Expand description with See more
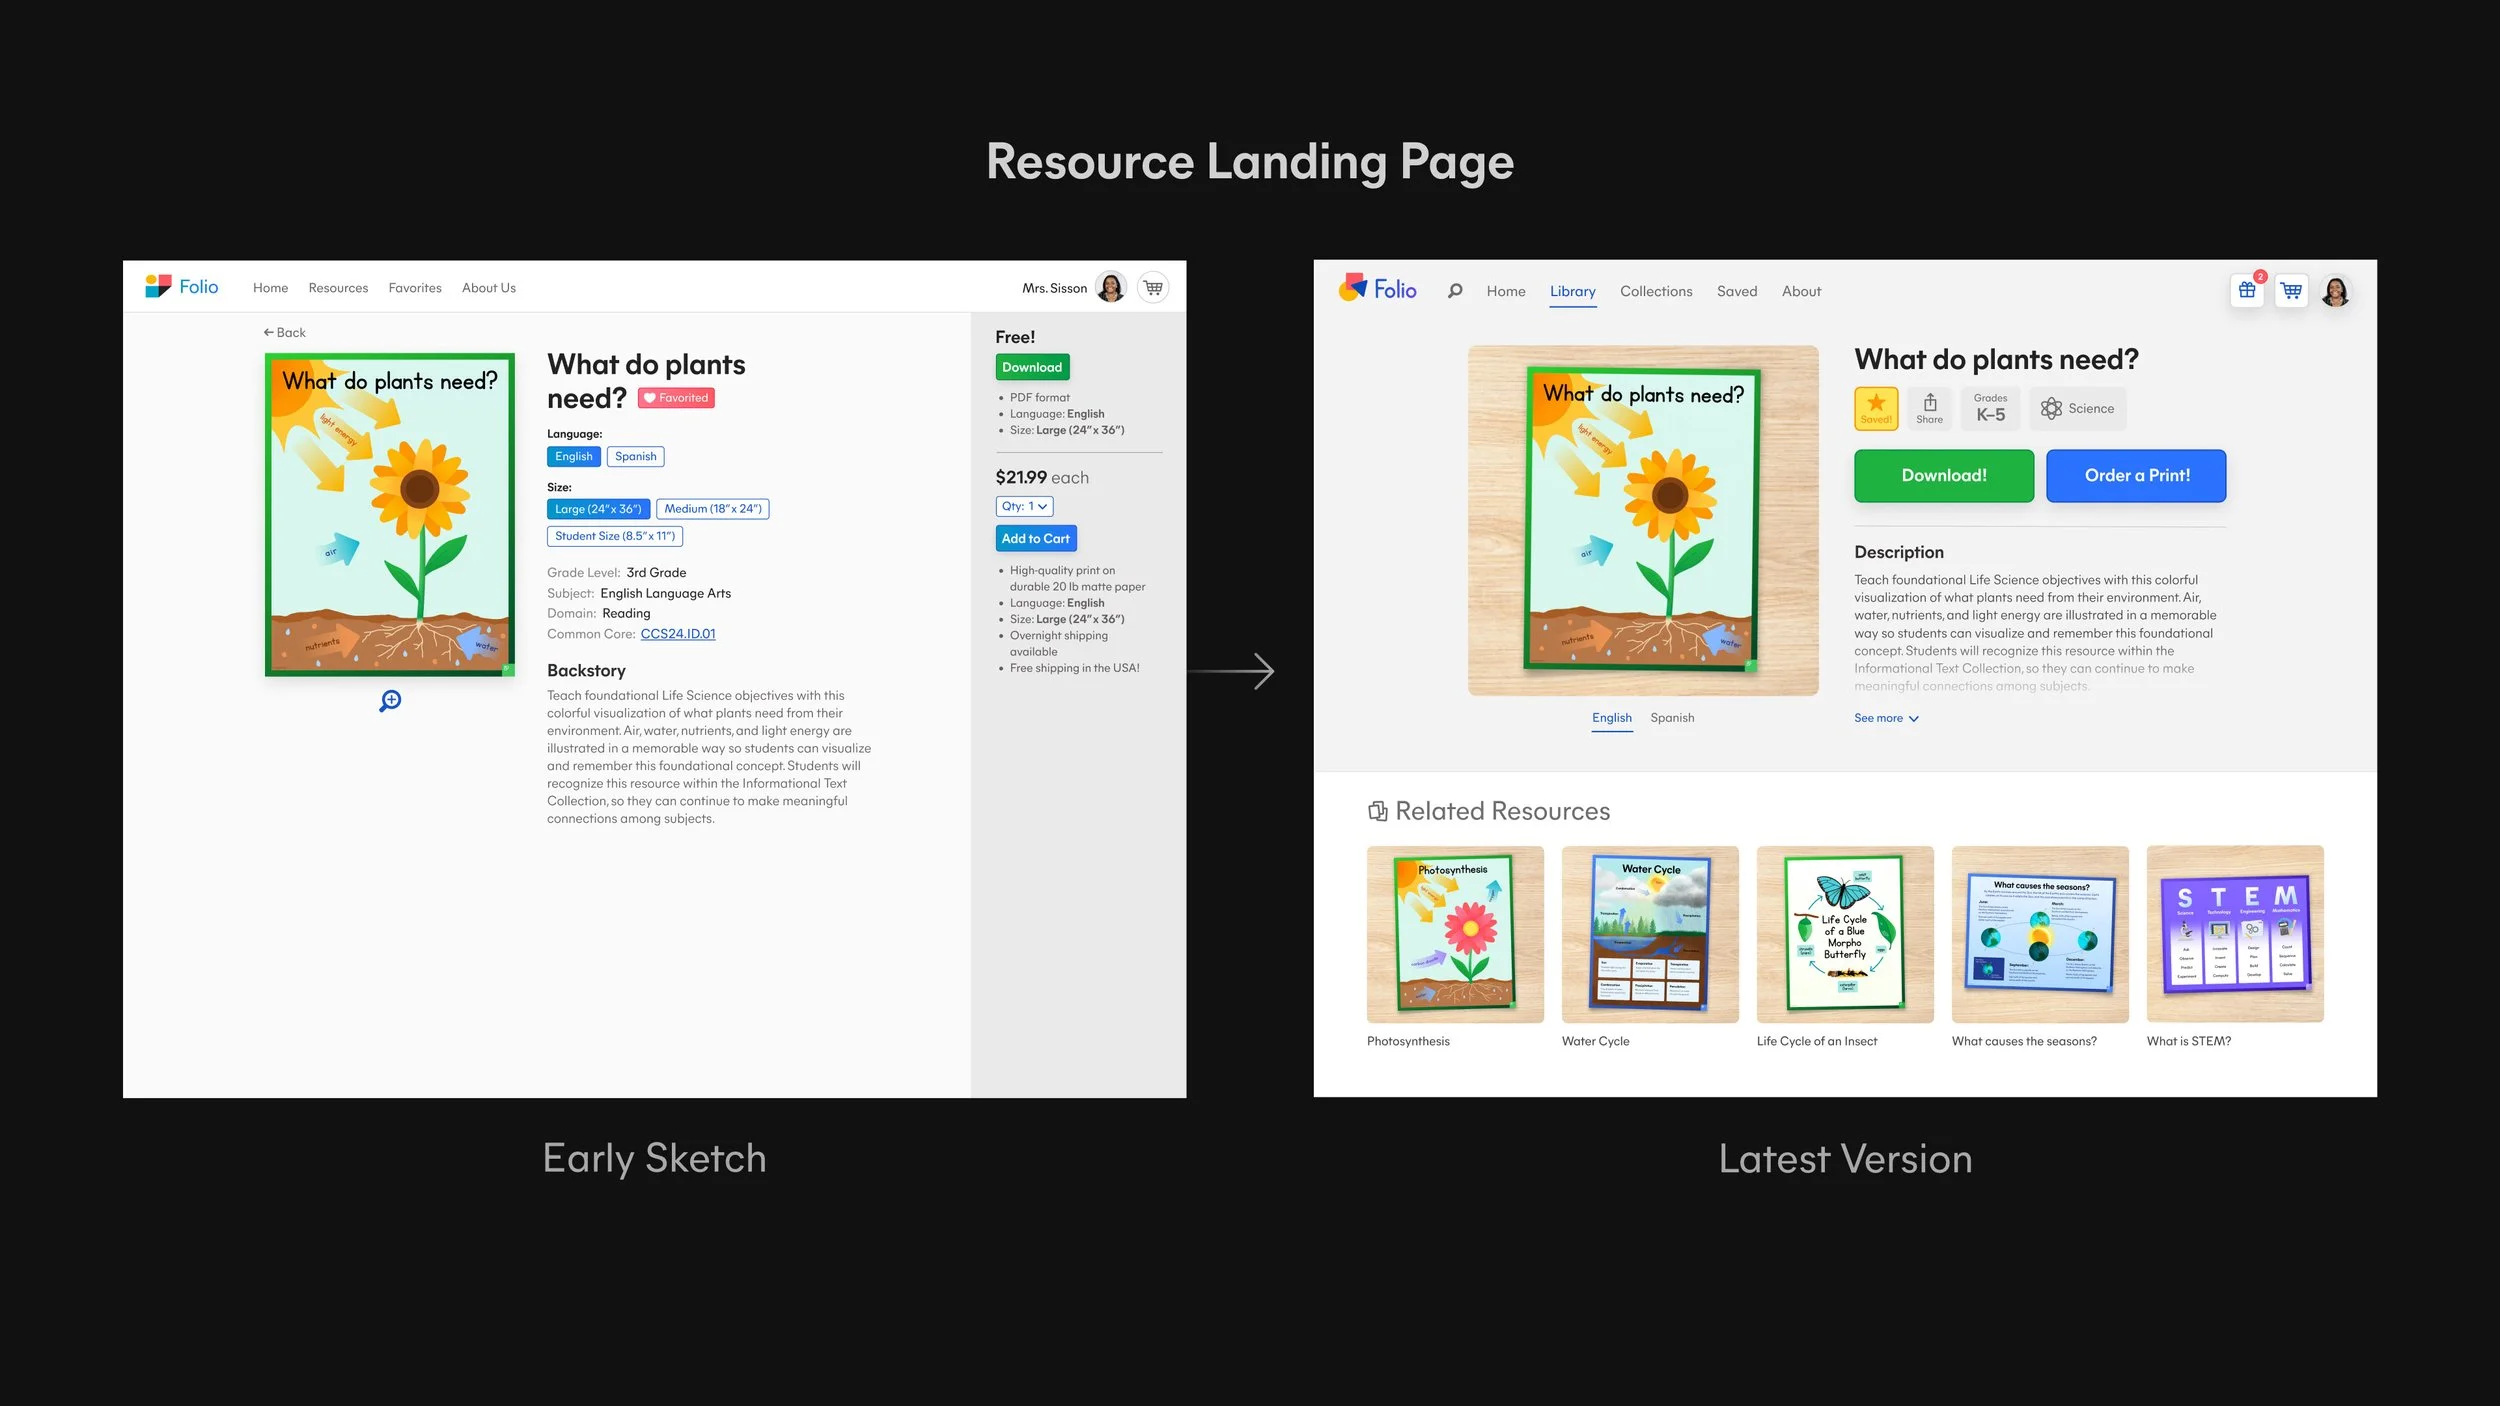The height and width of the screenshot is (1406, 2500). pyautogui.click(x=1886, y=718)
